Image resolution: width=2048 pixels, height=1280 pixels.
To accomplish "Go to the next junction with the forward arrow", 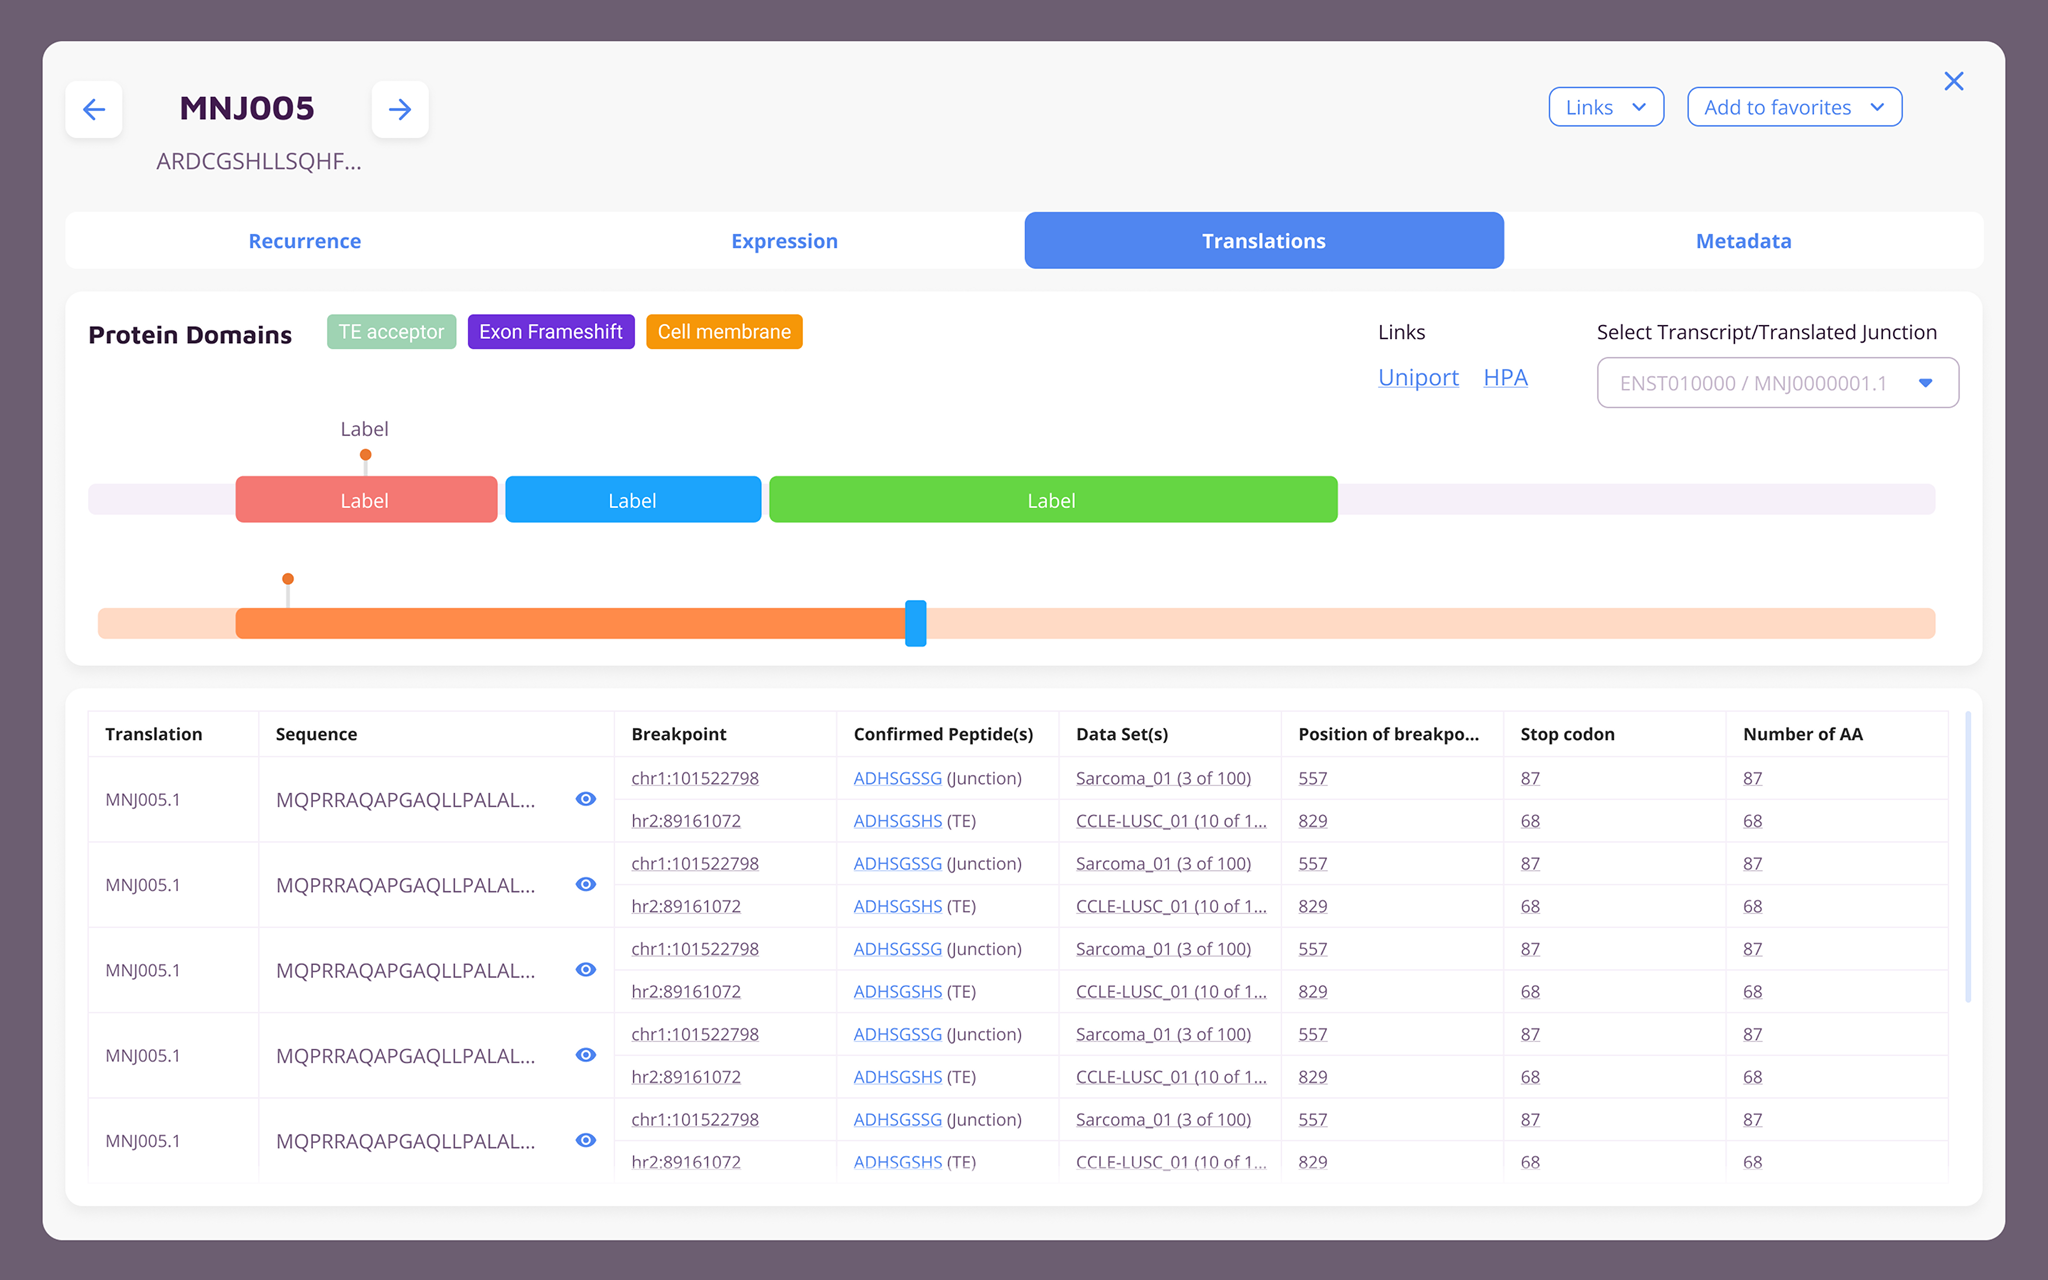I will click(x=400, y=109).
